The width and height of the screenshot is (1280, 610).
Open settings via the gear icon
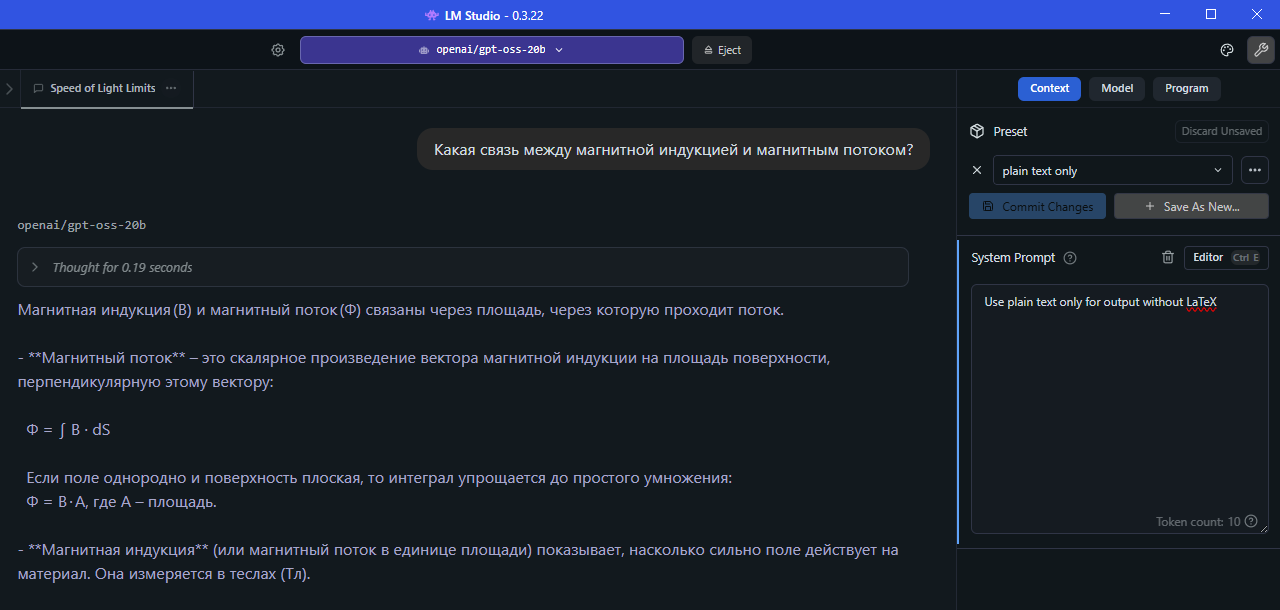[x=278, y=50]
